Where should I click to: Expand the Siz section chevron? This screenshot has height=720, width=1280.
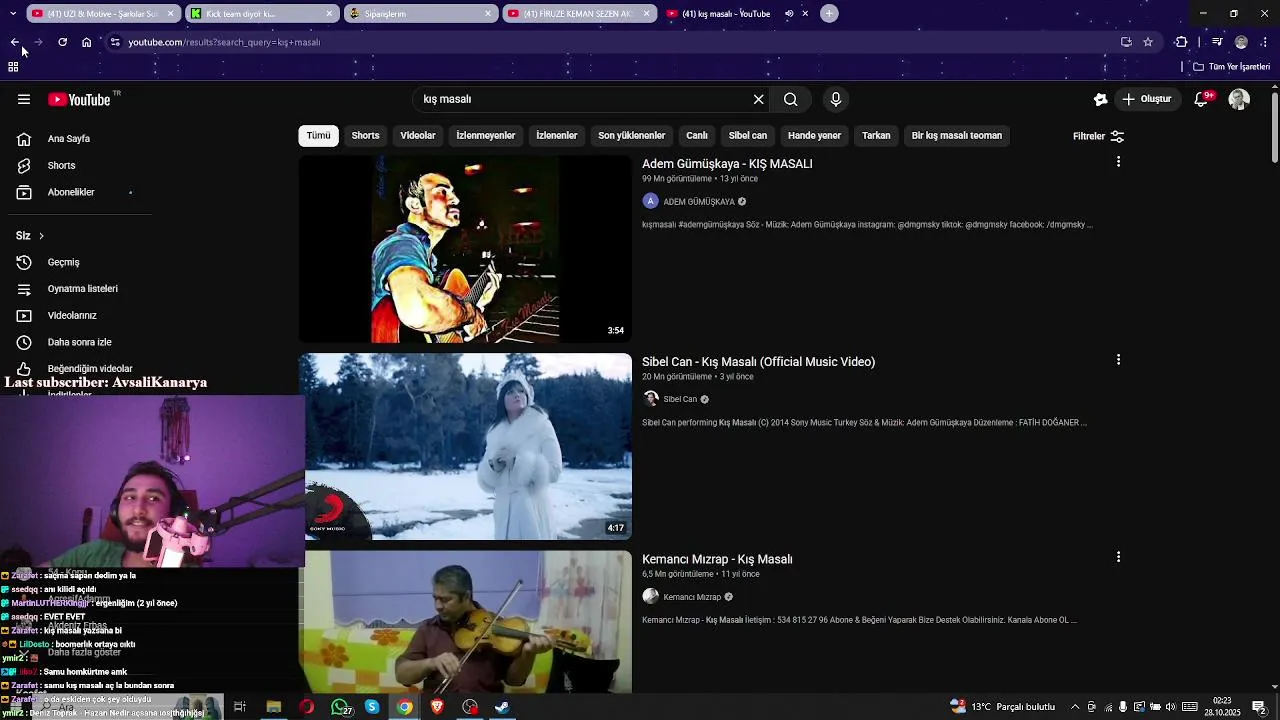click(41, 236)
